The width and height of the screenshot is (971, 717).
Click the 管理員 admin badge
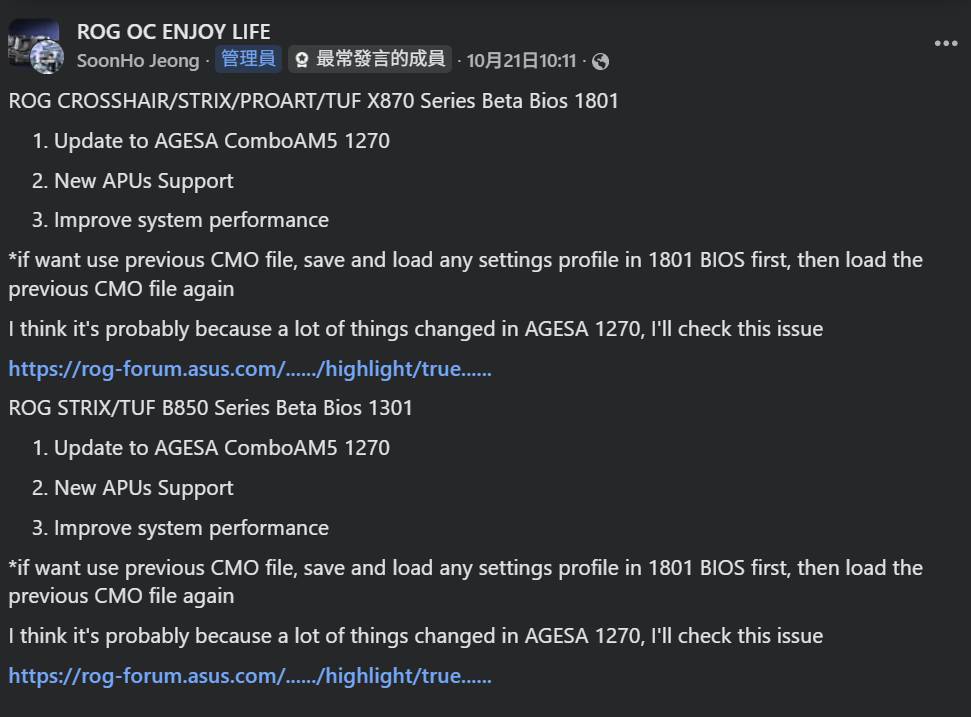pos(250,59)
